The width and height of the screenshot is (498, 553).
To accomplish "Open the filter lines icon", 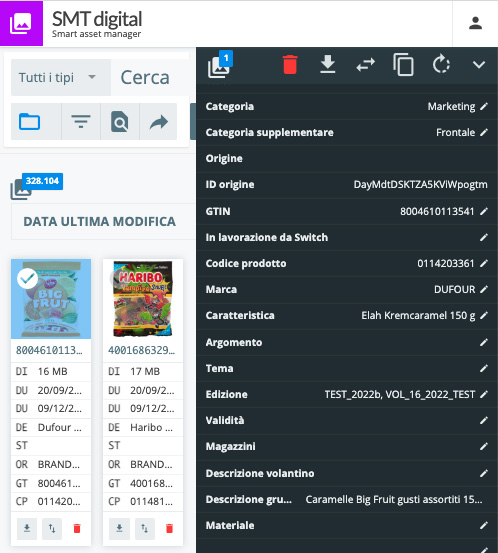I will pos(81,121).
